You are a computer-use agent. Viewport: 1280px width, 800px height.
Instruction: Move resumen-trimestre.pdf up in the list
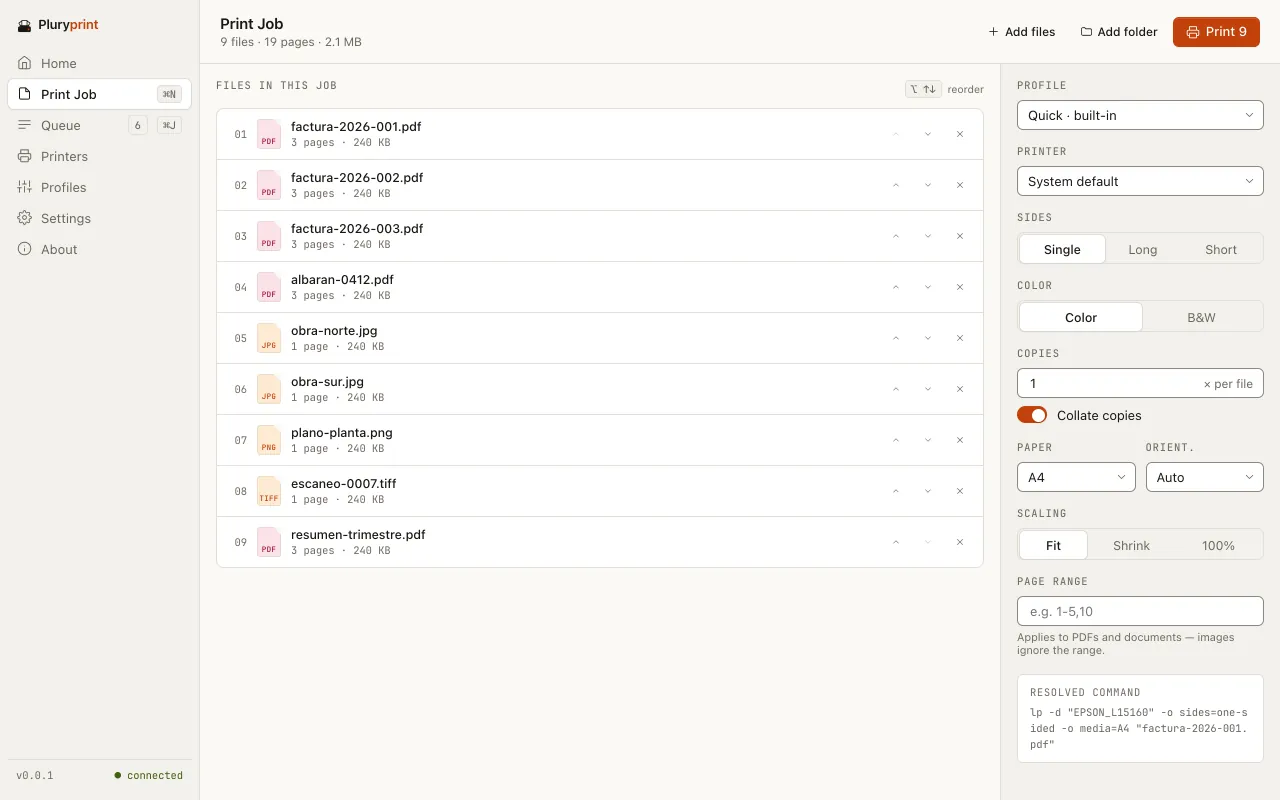(x=896, y=542)
